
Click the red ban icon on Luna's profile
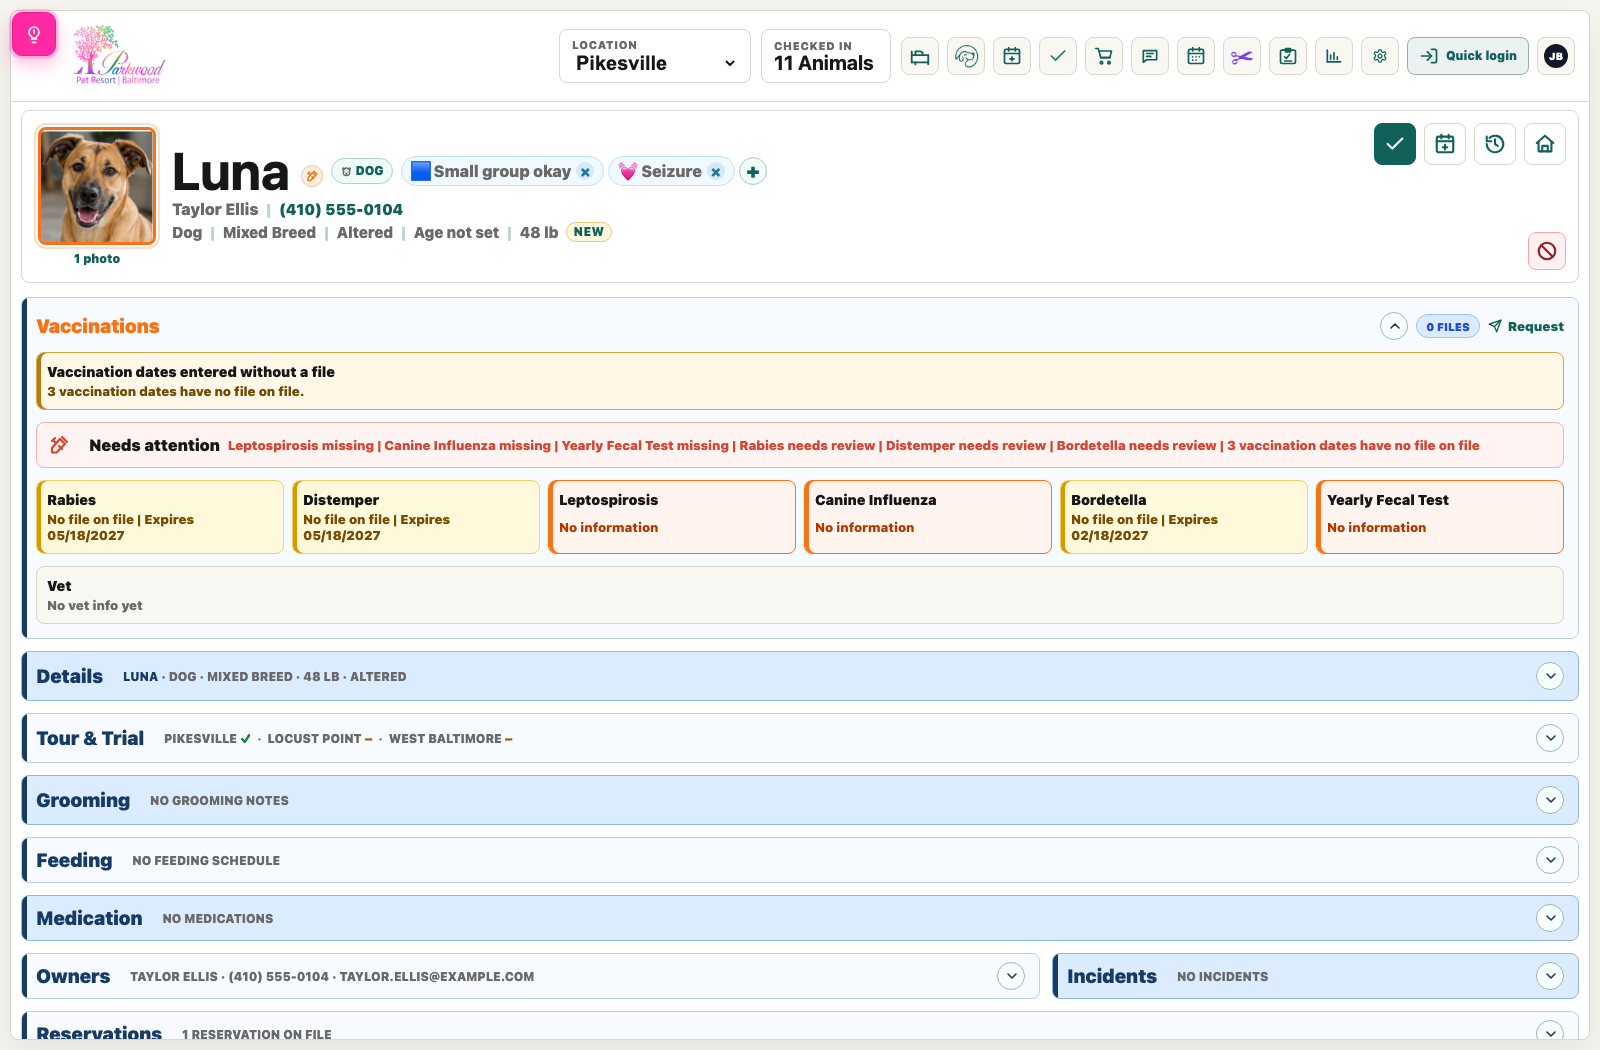click(1547, 251)
